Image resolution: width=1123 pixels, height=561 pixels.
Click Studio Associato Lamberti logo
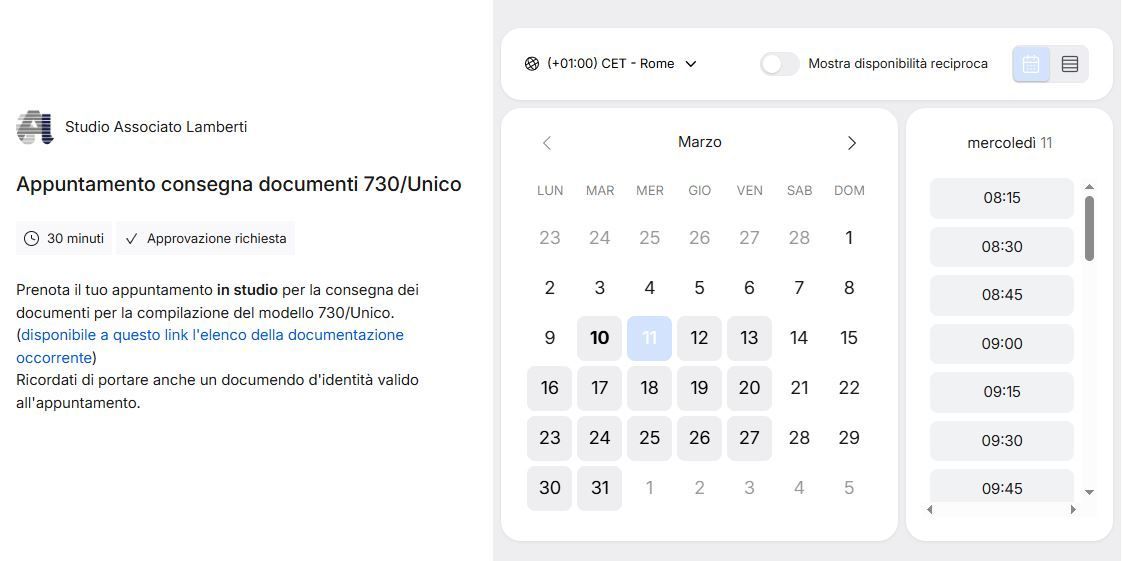click(34, 127)
